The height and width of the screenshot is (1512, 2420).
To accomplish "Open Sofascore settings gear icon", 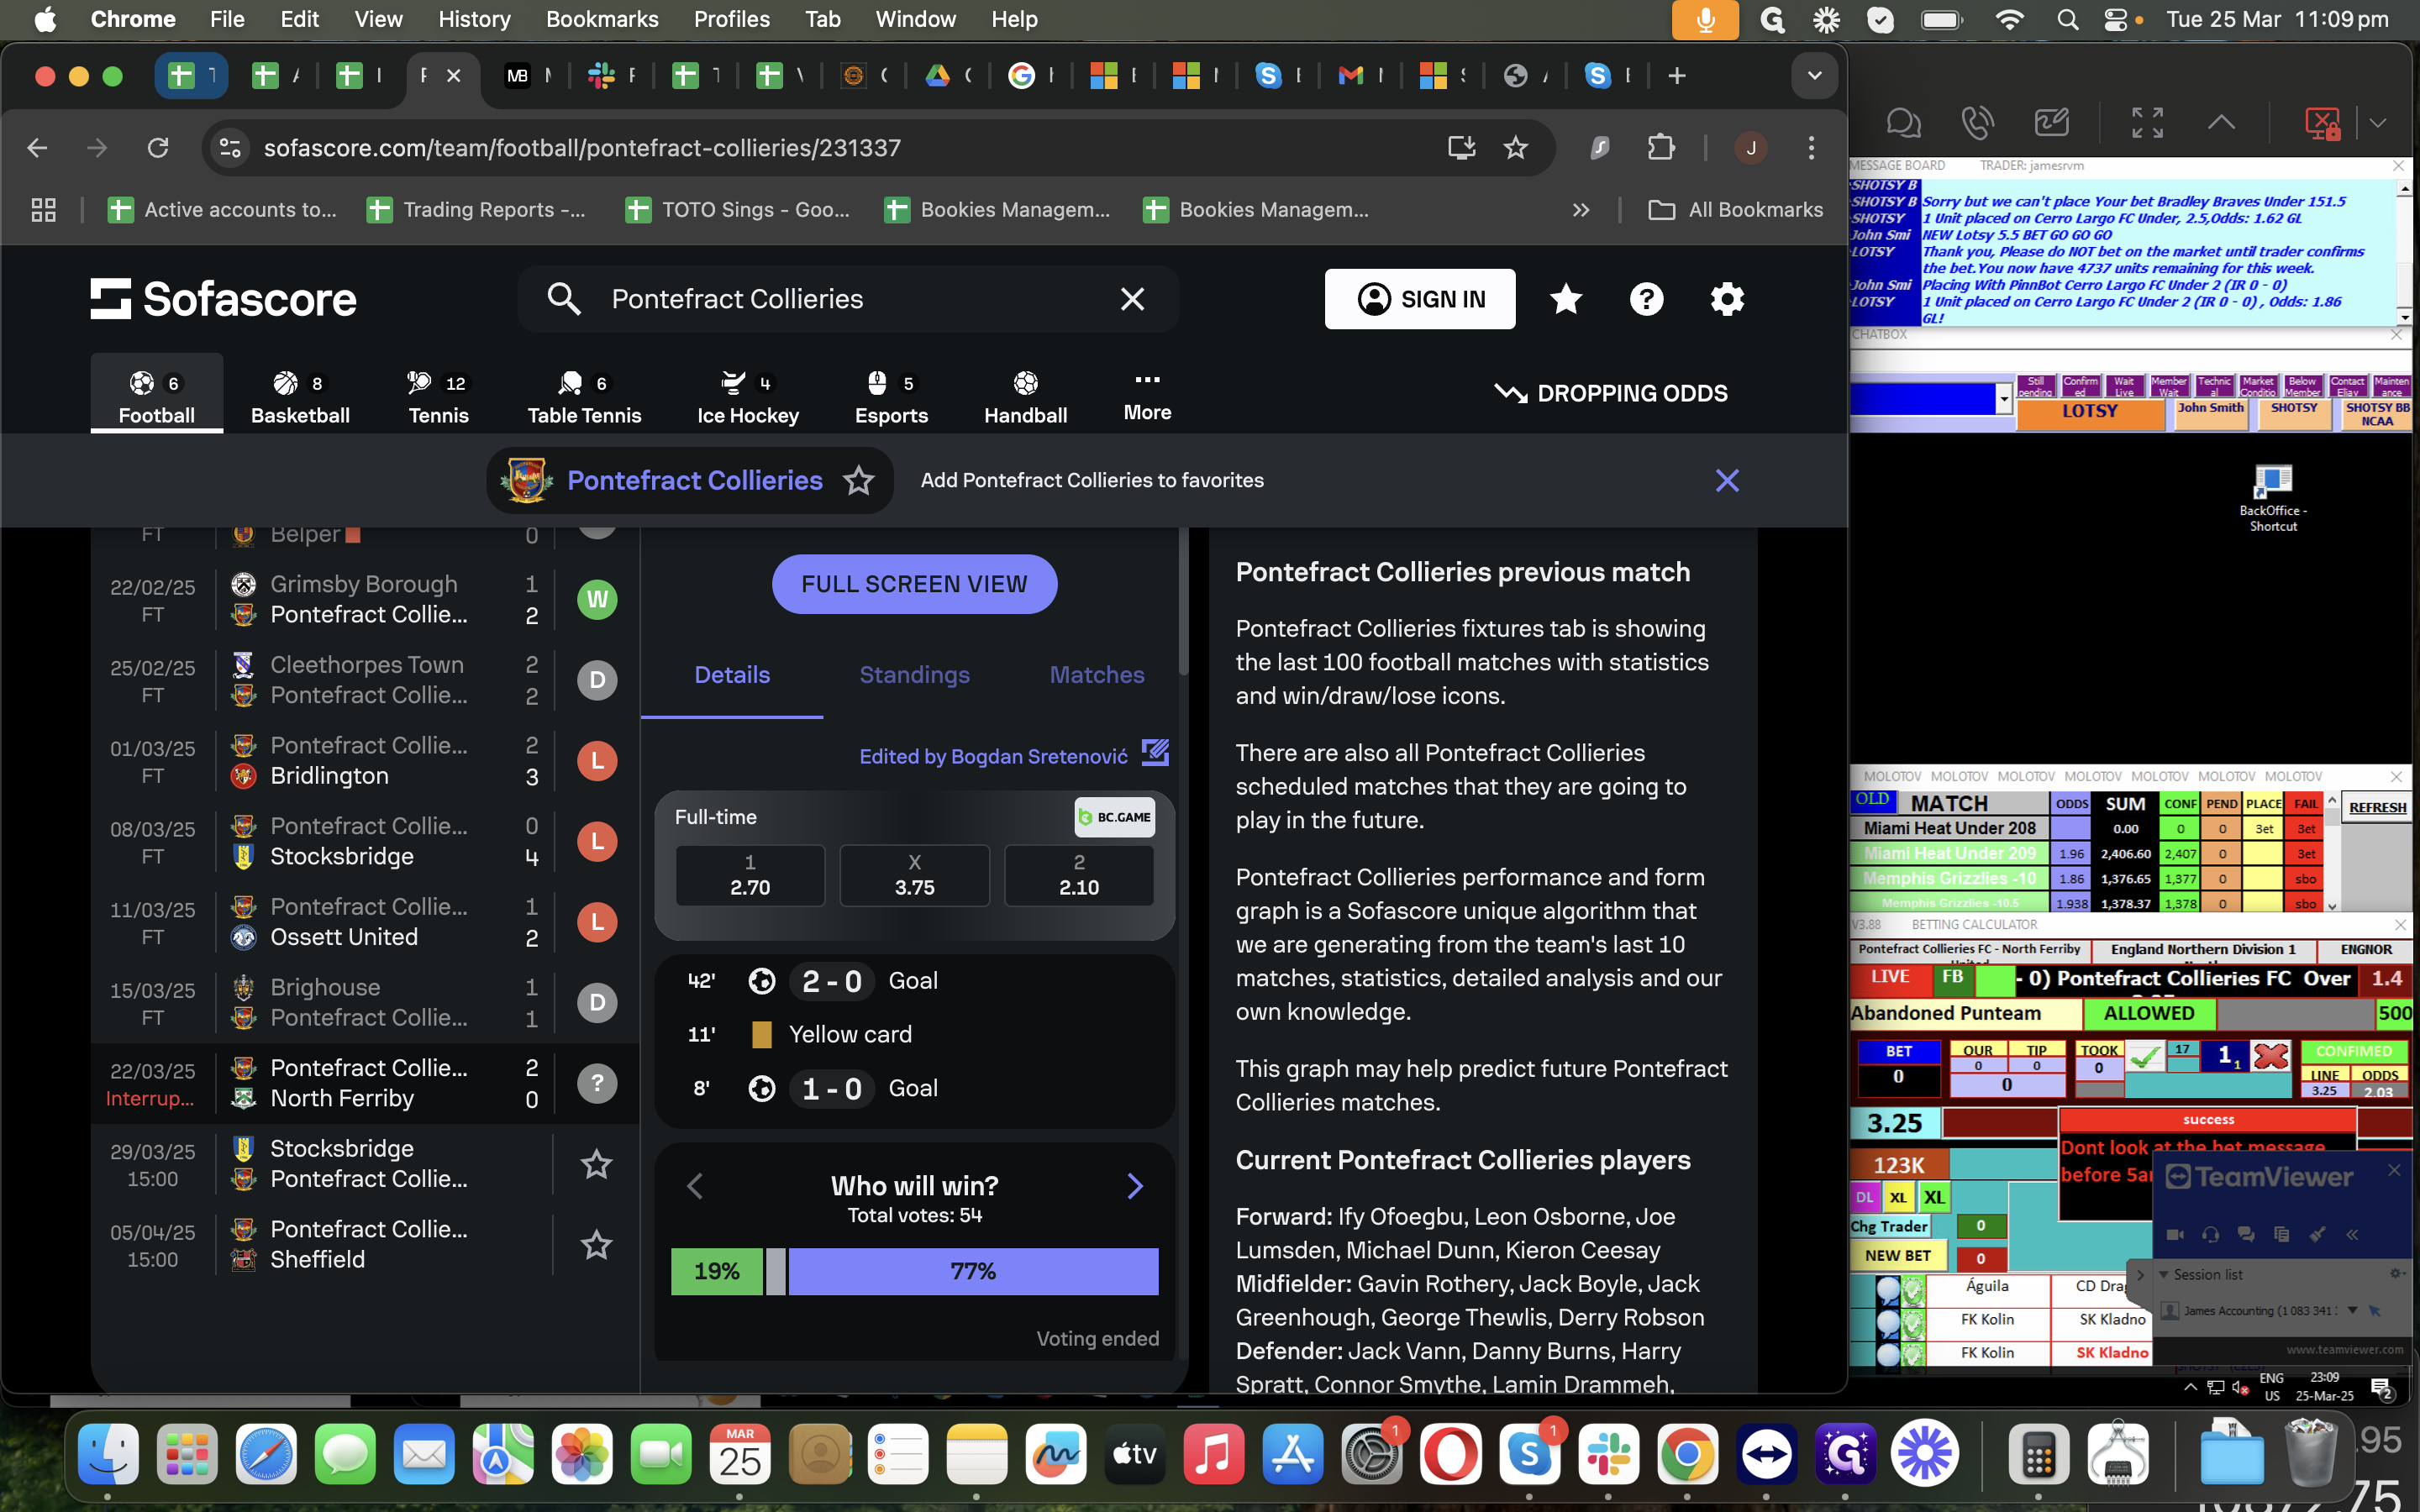I will click(x=1727, y=299).
